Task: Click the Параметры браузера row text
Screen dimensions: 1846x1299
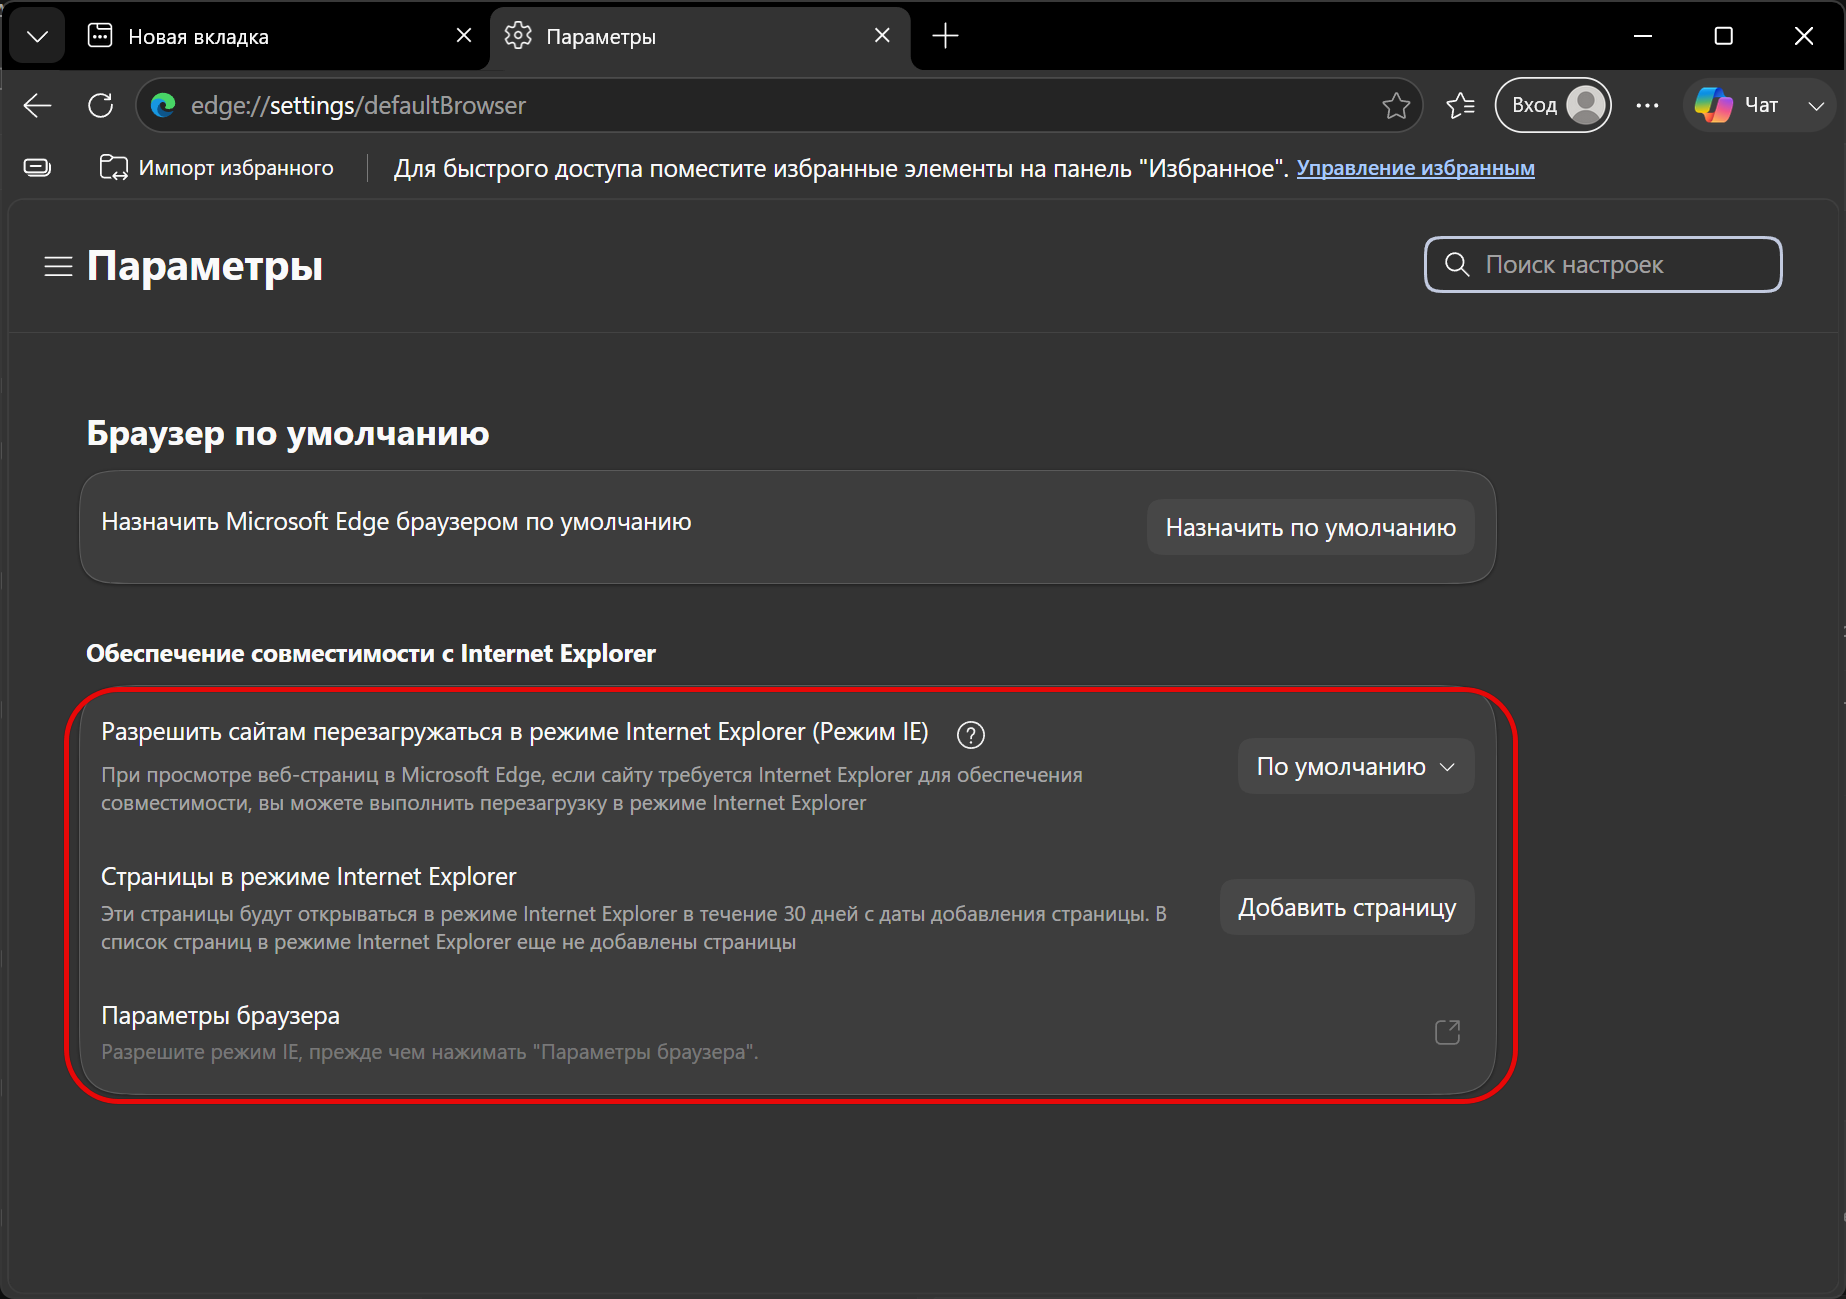Action: point(220,1015)
